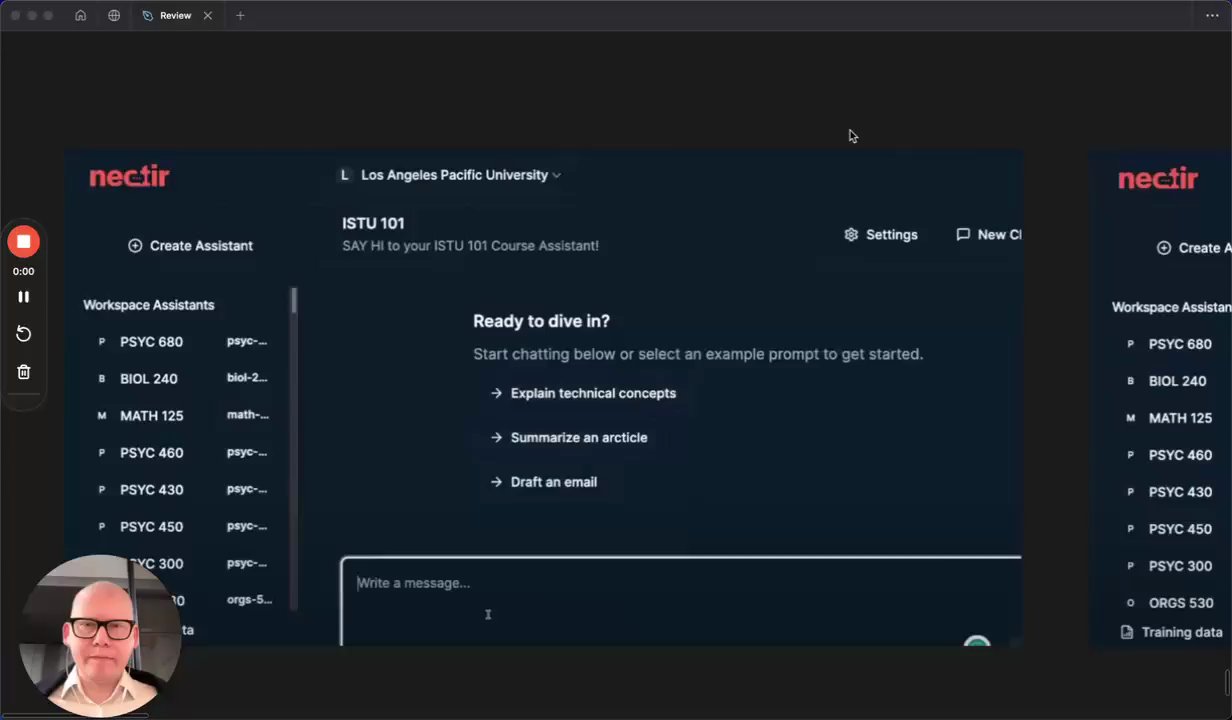Select the Draft an email prompt
Viewport: 1232px width, 720px height.
(x=544, y=482)
